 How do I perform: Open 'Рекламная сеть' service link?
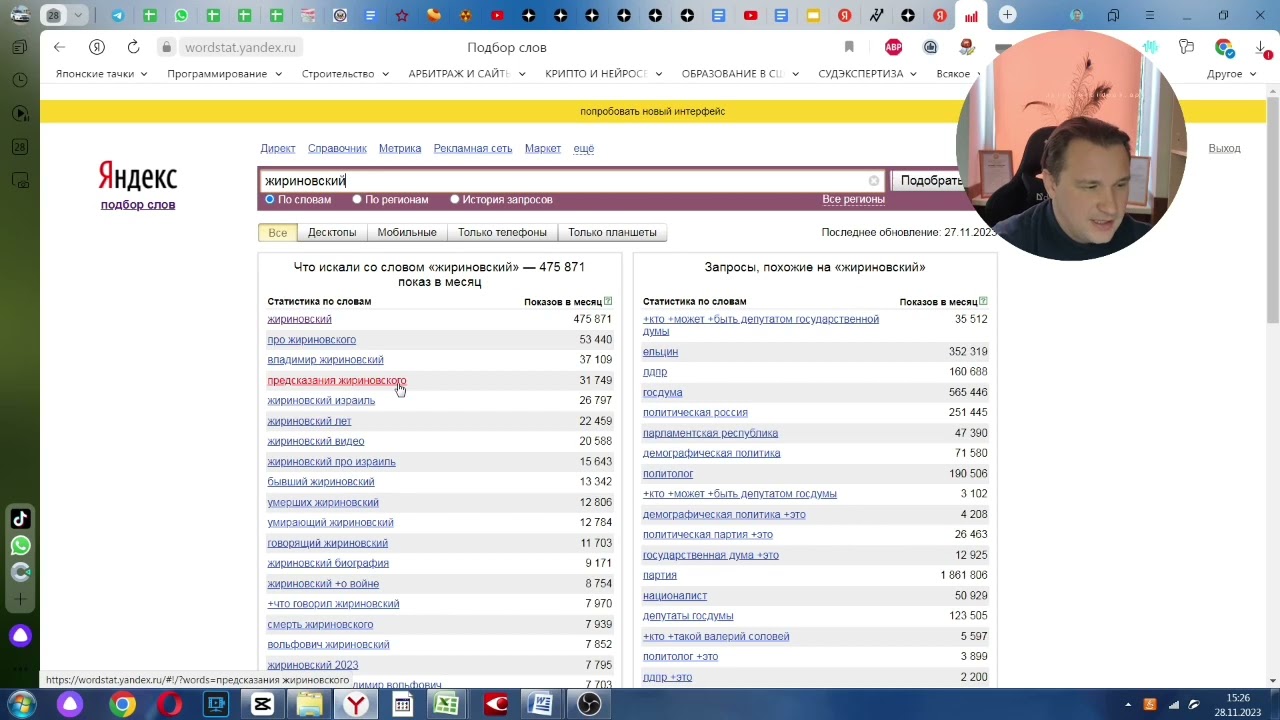tap(473, 148)
